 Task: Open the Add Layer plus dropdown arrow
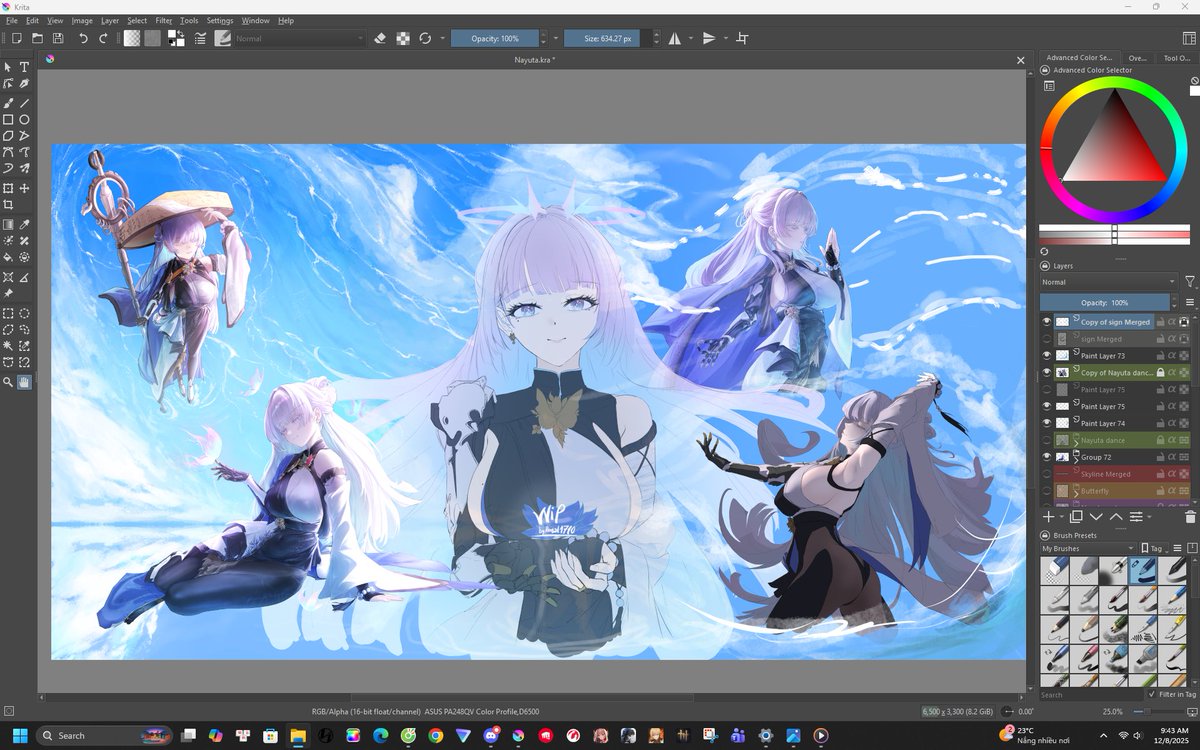click(1061, 517)
